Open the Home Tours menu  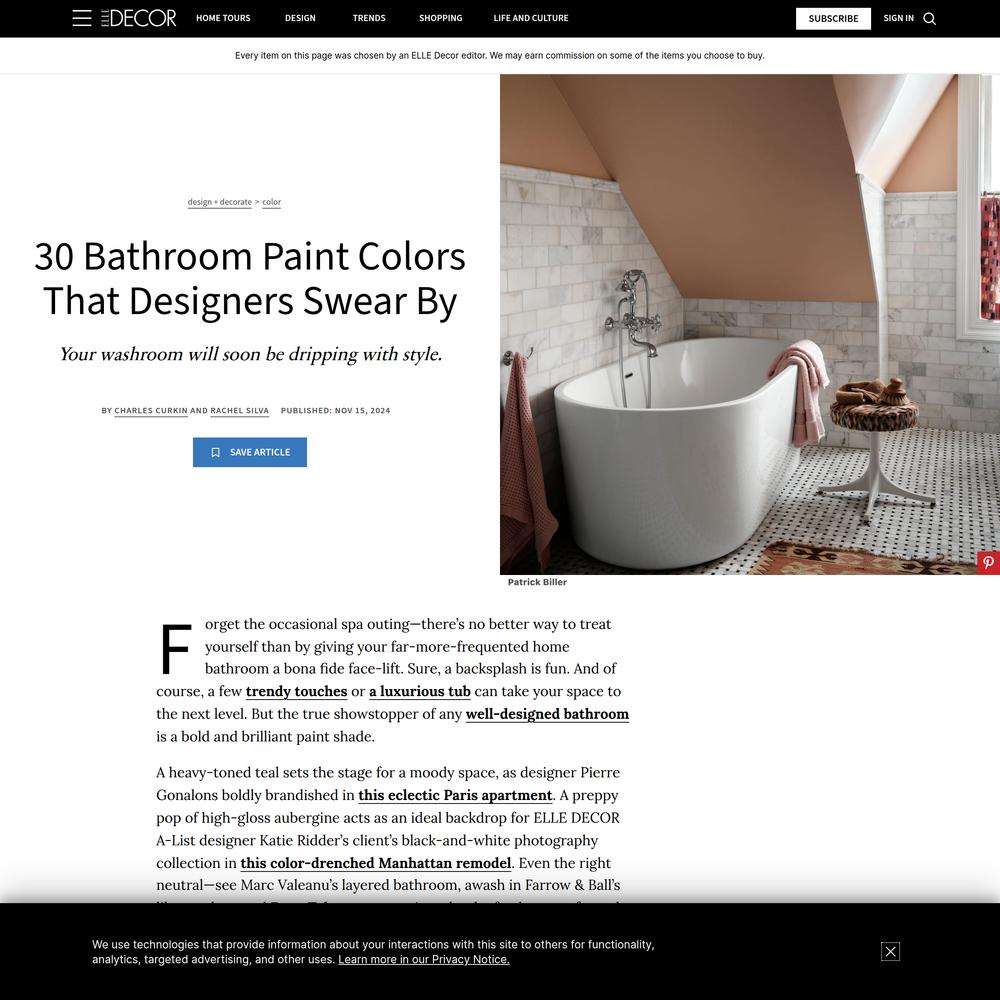coord(223,18)
